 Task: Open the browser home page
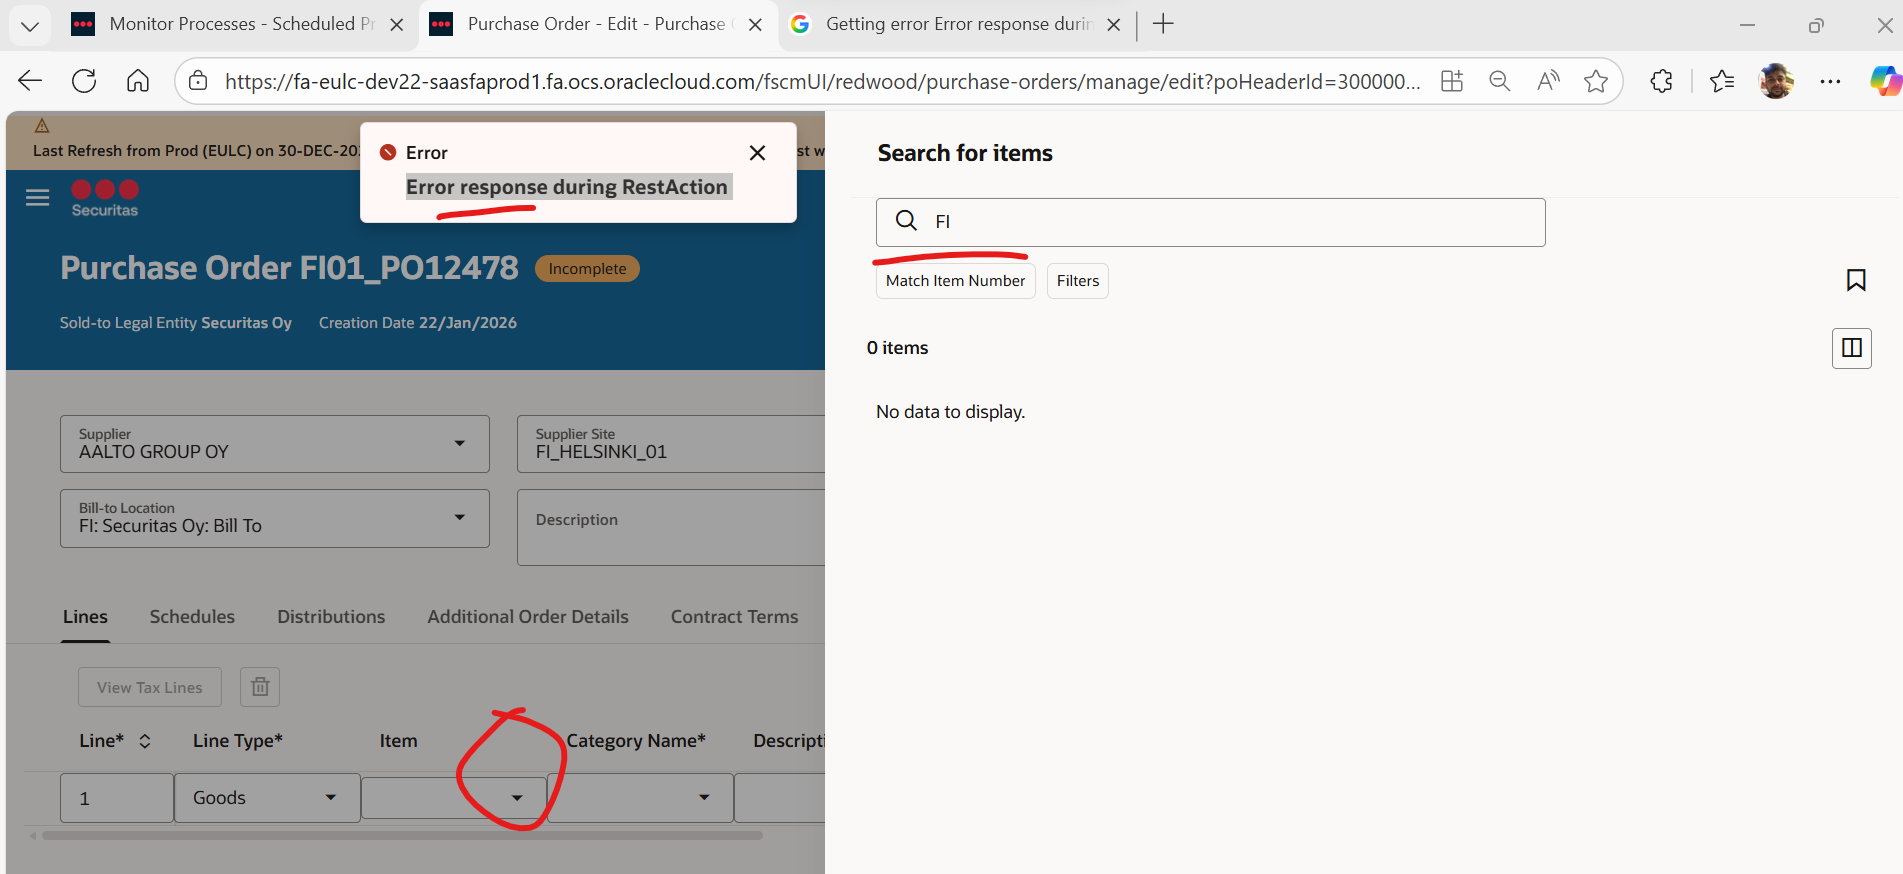tap(138, 81)
